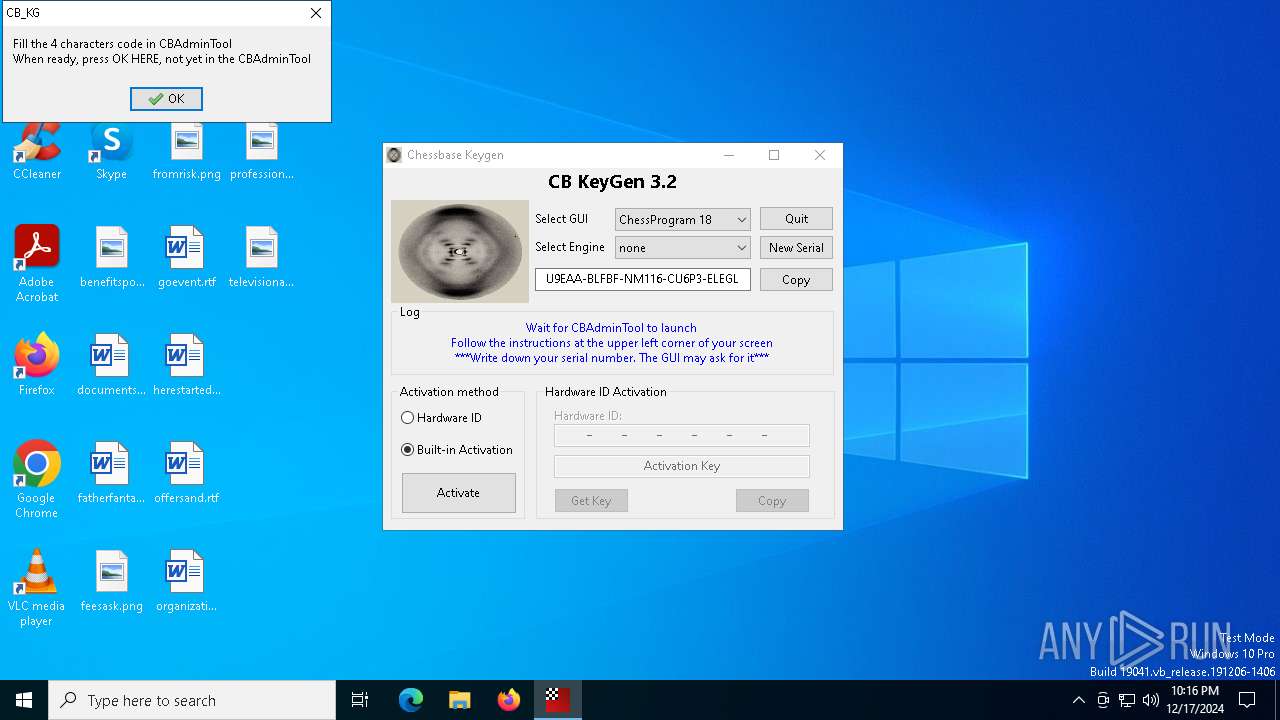Open documents... Word file icon

(x=112, y=365)
